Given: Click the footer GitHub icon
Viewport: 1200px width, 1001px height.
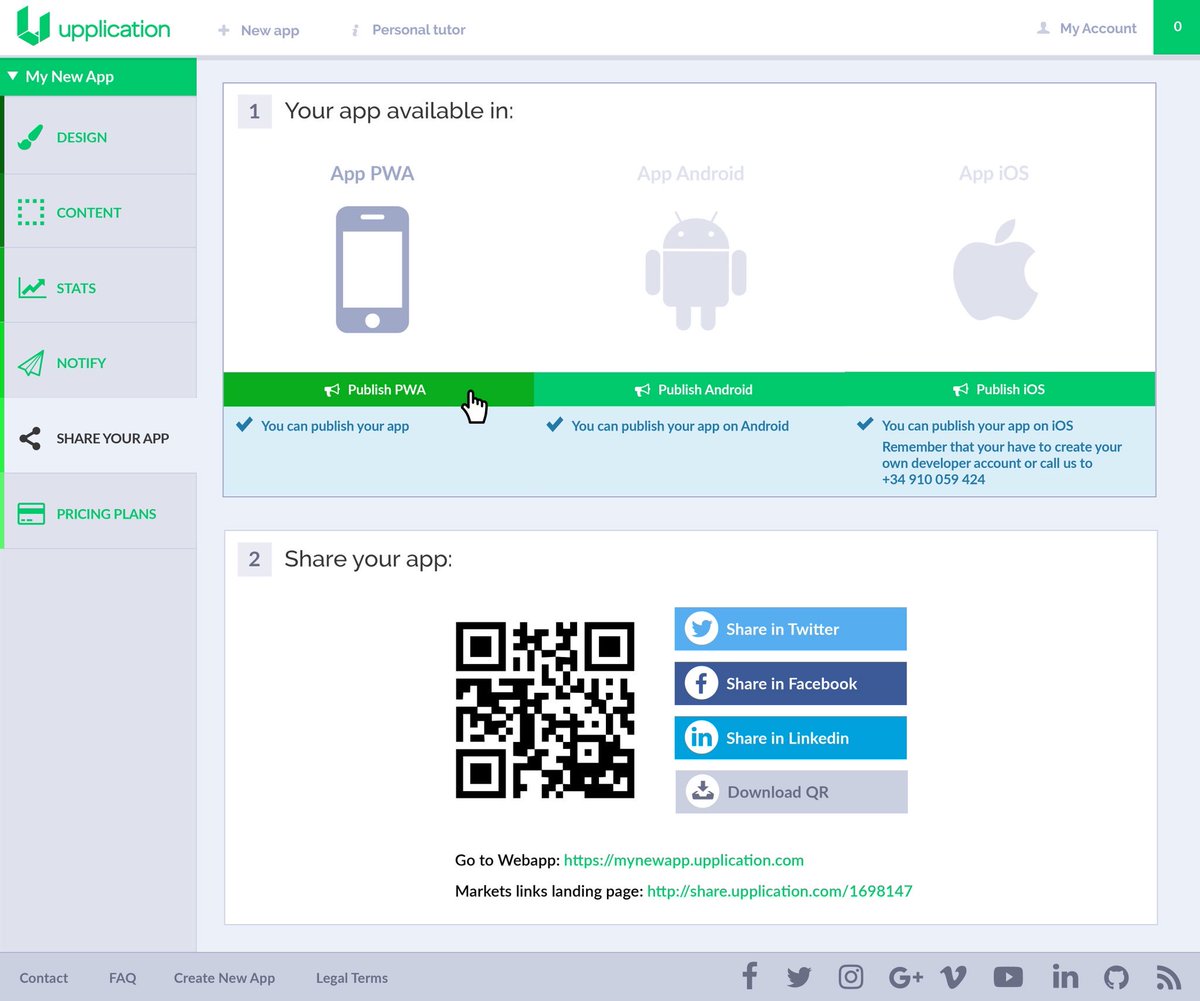Looking at the screenshot, I should click(1116, 977).
